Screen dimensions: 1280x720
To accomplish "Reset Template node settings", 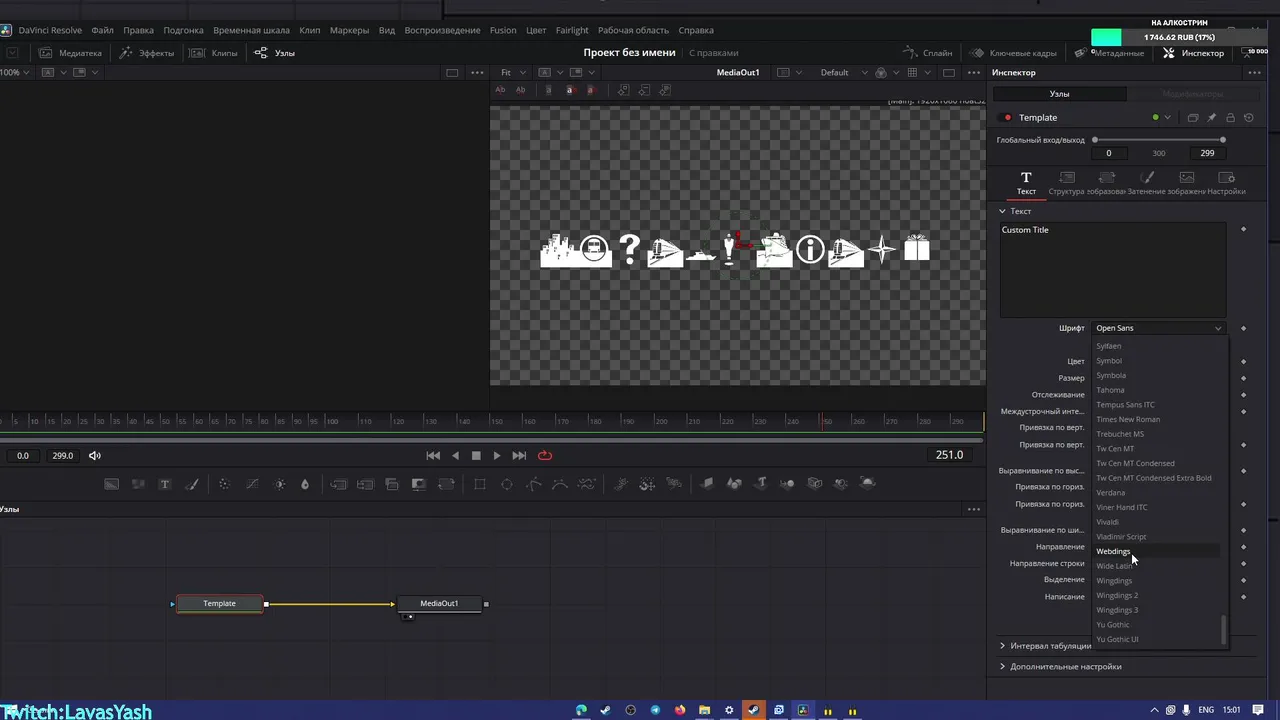I will [1249, 118].
